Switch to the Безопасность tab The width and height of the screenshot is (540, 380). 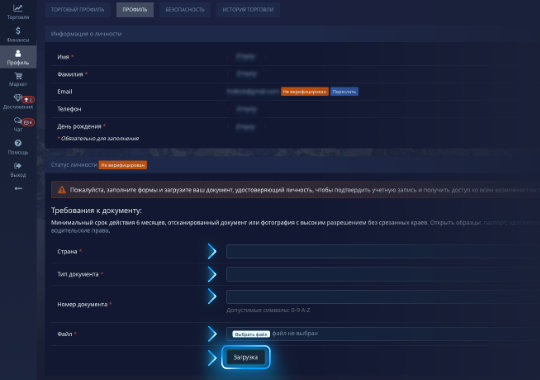[185, 10]
